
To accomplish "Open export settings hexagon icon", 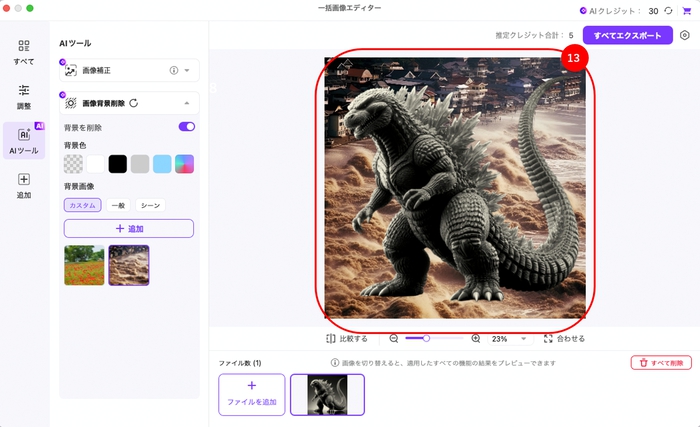I will click(684, 35).
